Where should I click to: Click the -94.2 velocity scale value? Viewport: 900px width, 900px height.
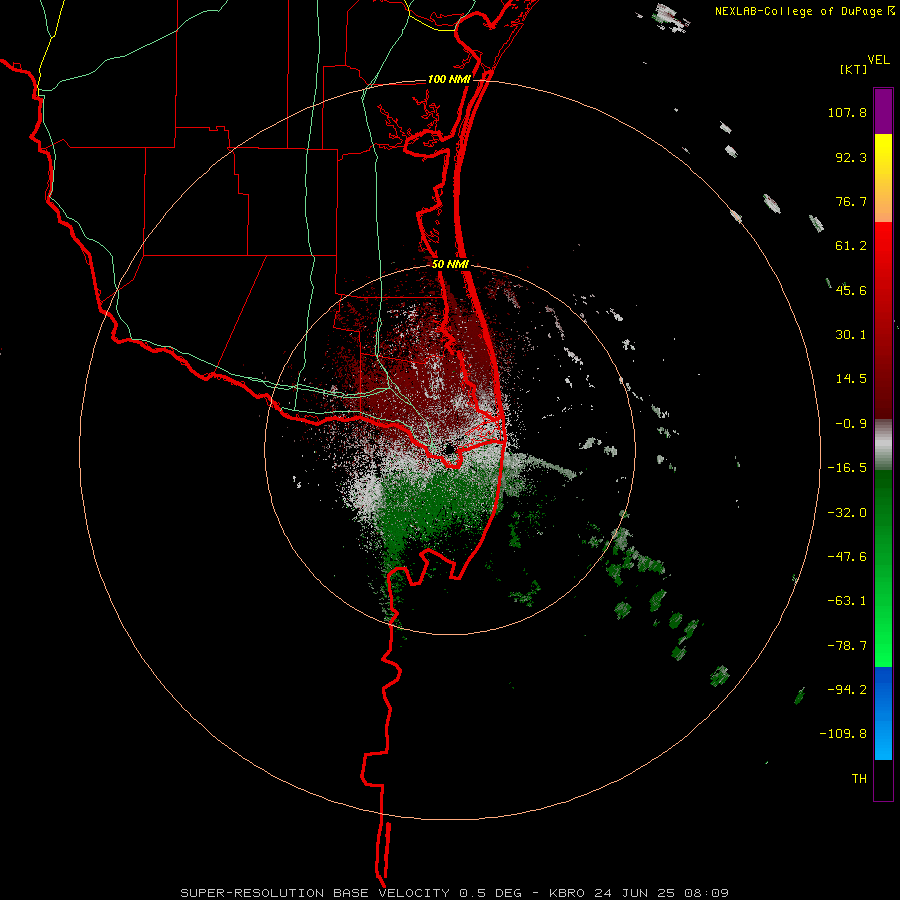[x=847, y=690]
